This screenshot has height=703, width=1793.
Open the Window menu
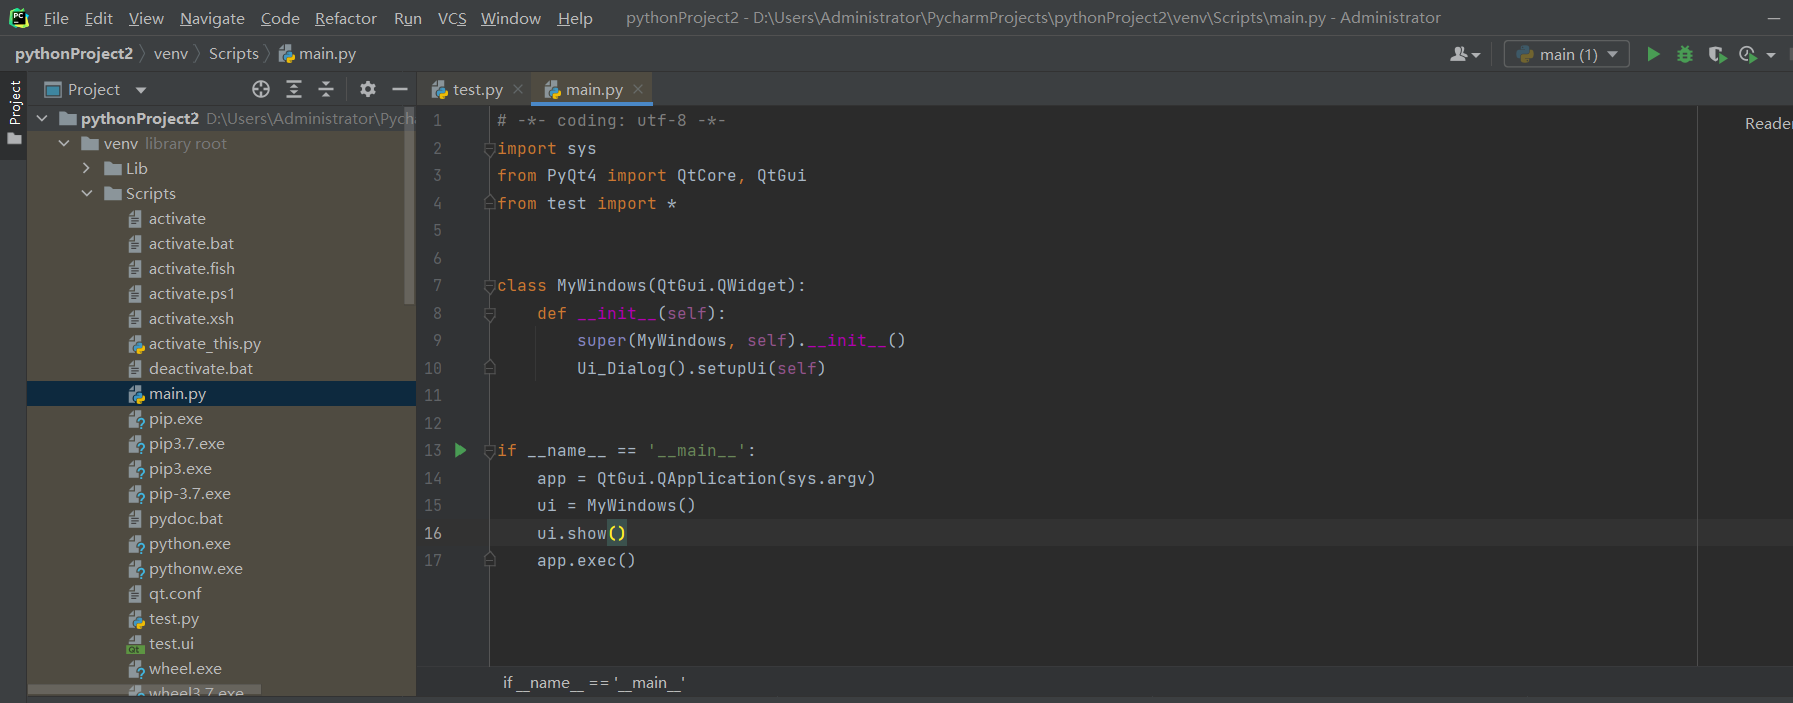(x=511, y=18)
